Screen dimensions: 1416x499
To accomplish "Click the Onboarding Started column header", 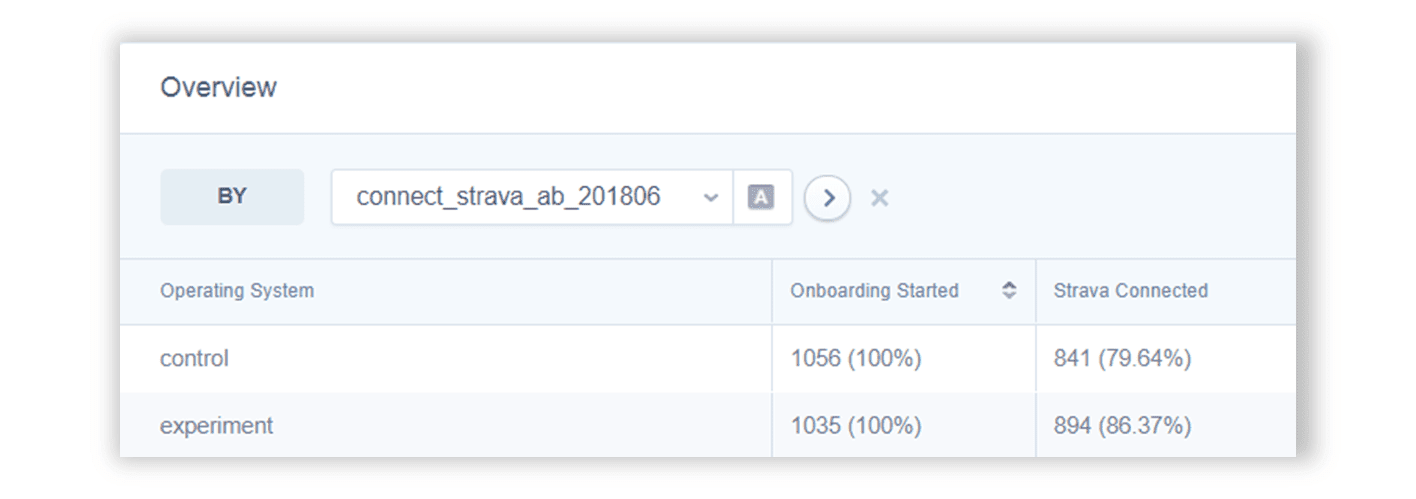I will tap(874, 291).
